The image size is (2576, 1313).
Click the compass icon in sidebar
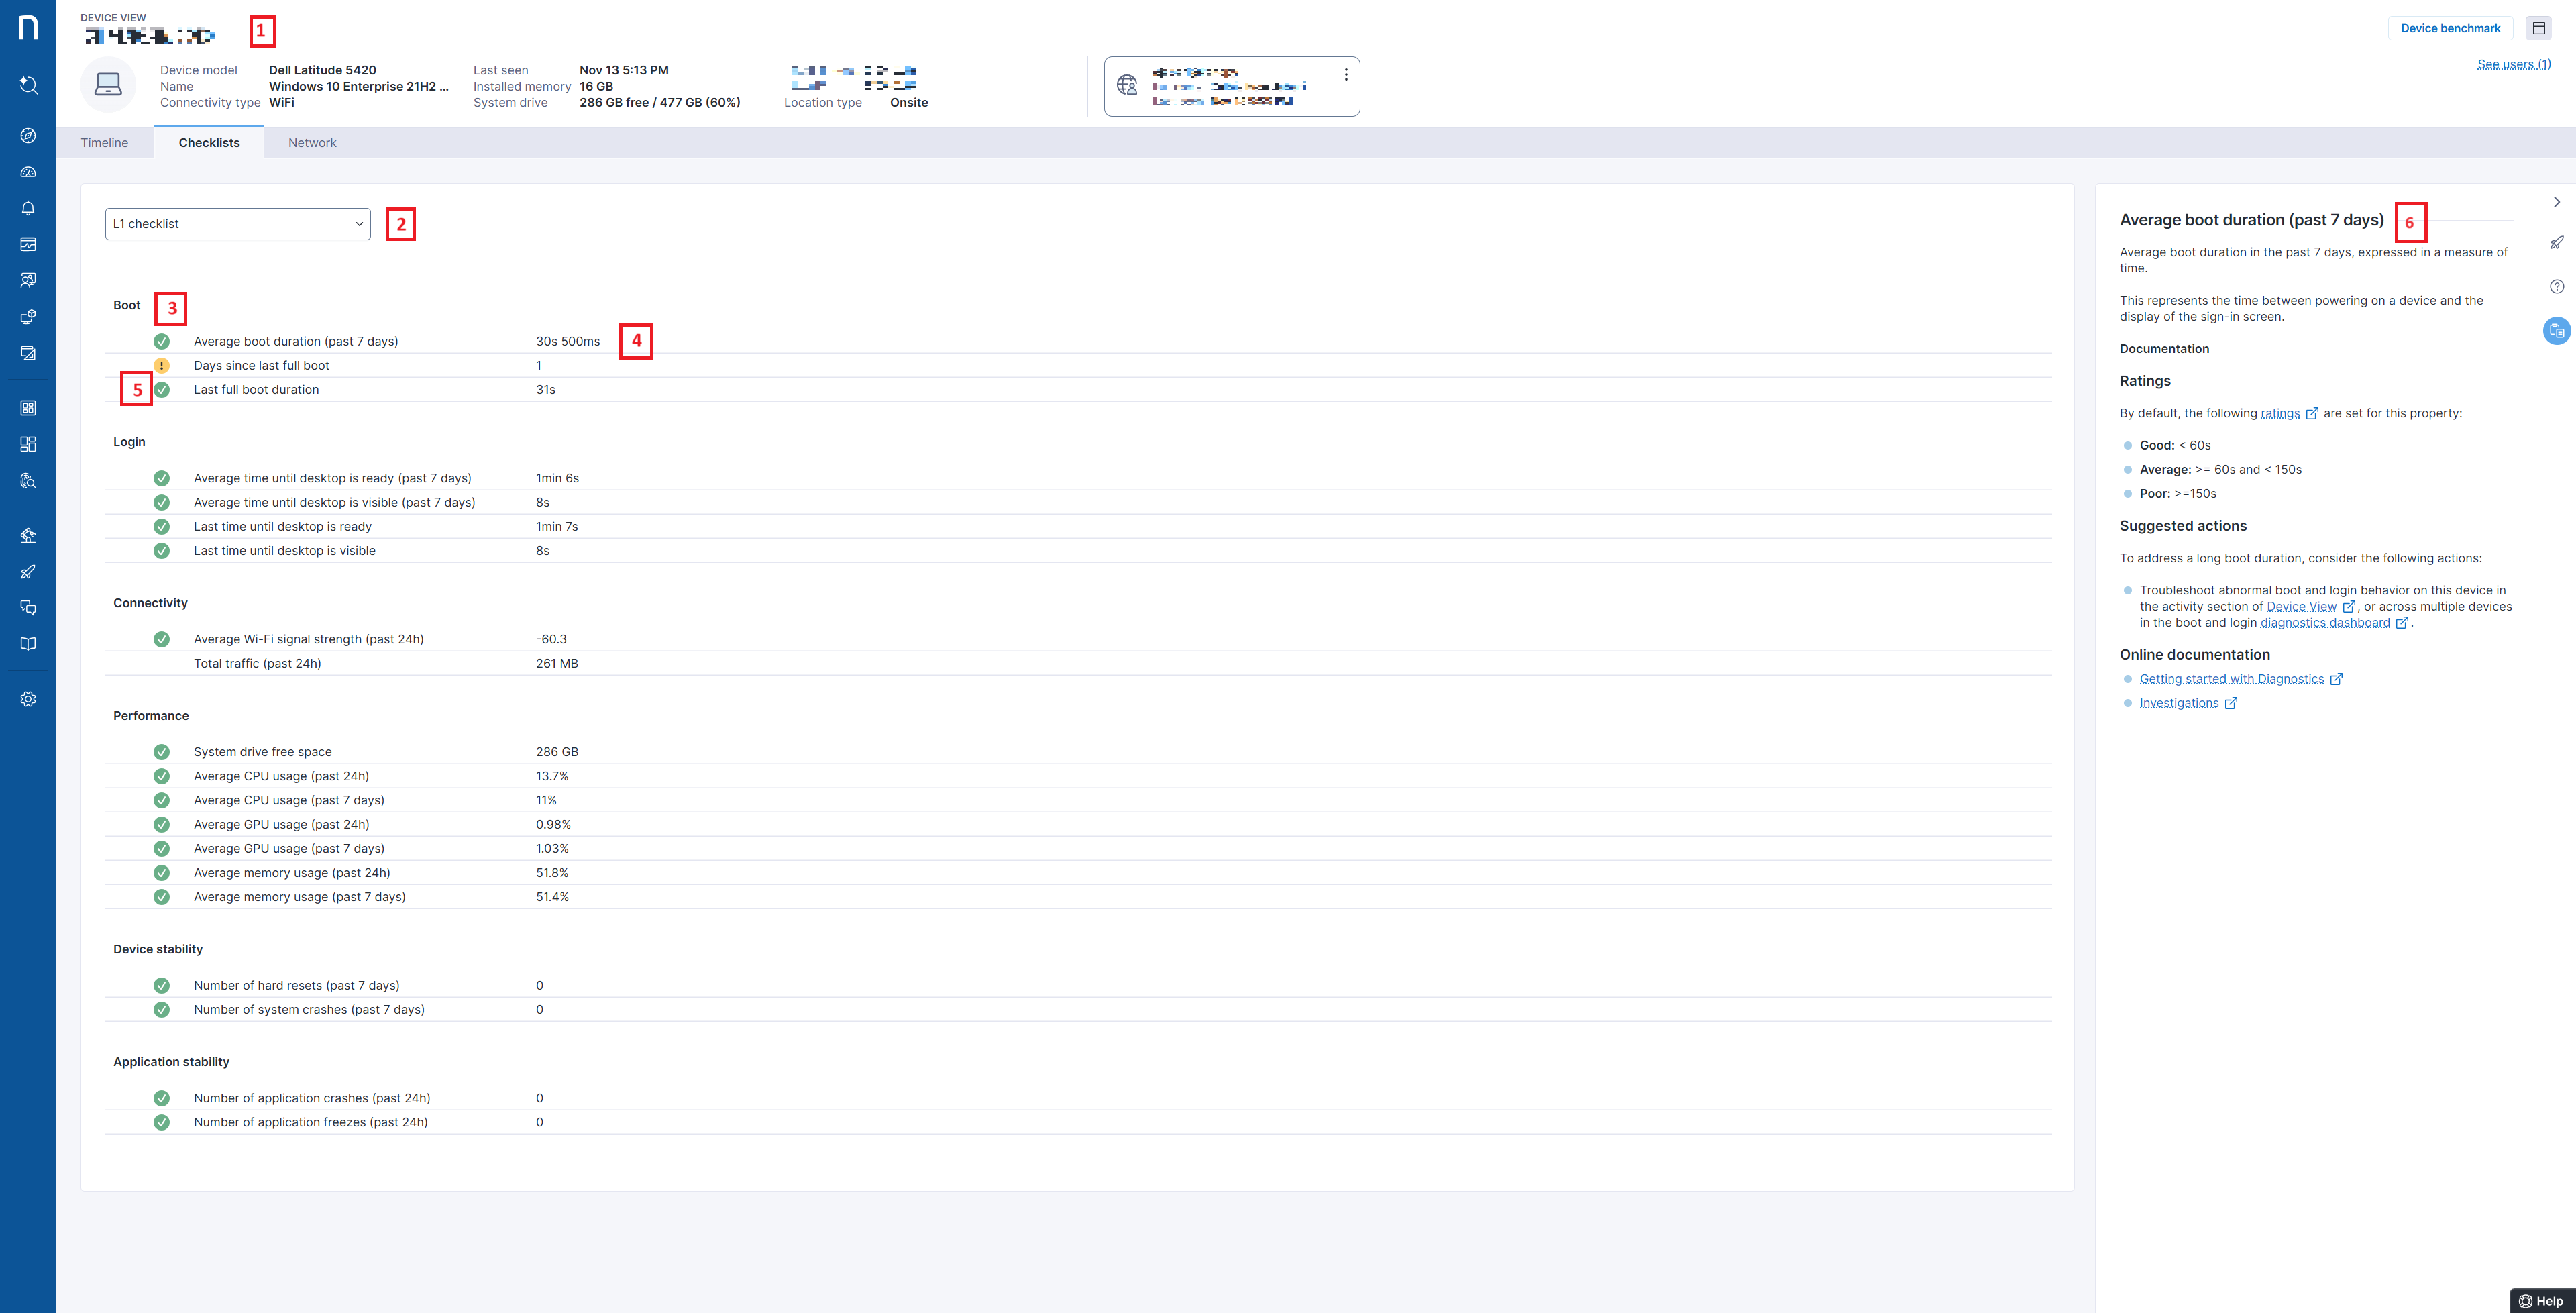[x=28, y=136]
